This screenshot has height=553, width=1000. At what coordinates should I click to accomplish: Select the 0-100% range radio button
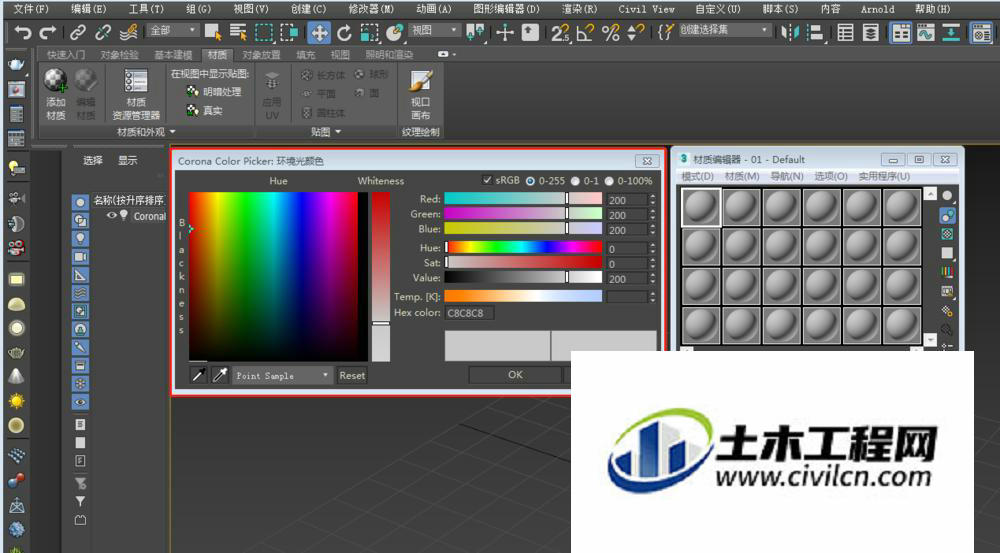coord(609,181)
